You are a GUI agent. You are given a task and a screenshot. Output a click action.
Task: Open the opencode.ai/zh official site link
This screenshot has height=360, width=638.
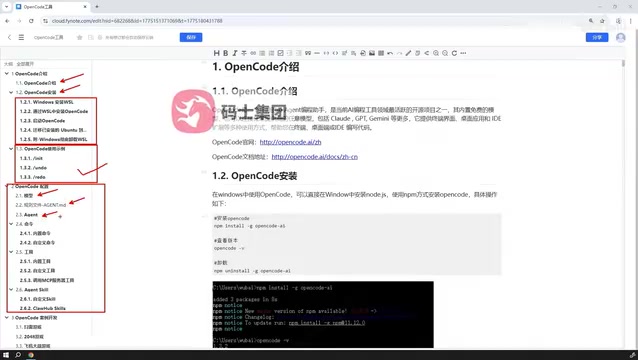[x=291, y=142]
